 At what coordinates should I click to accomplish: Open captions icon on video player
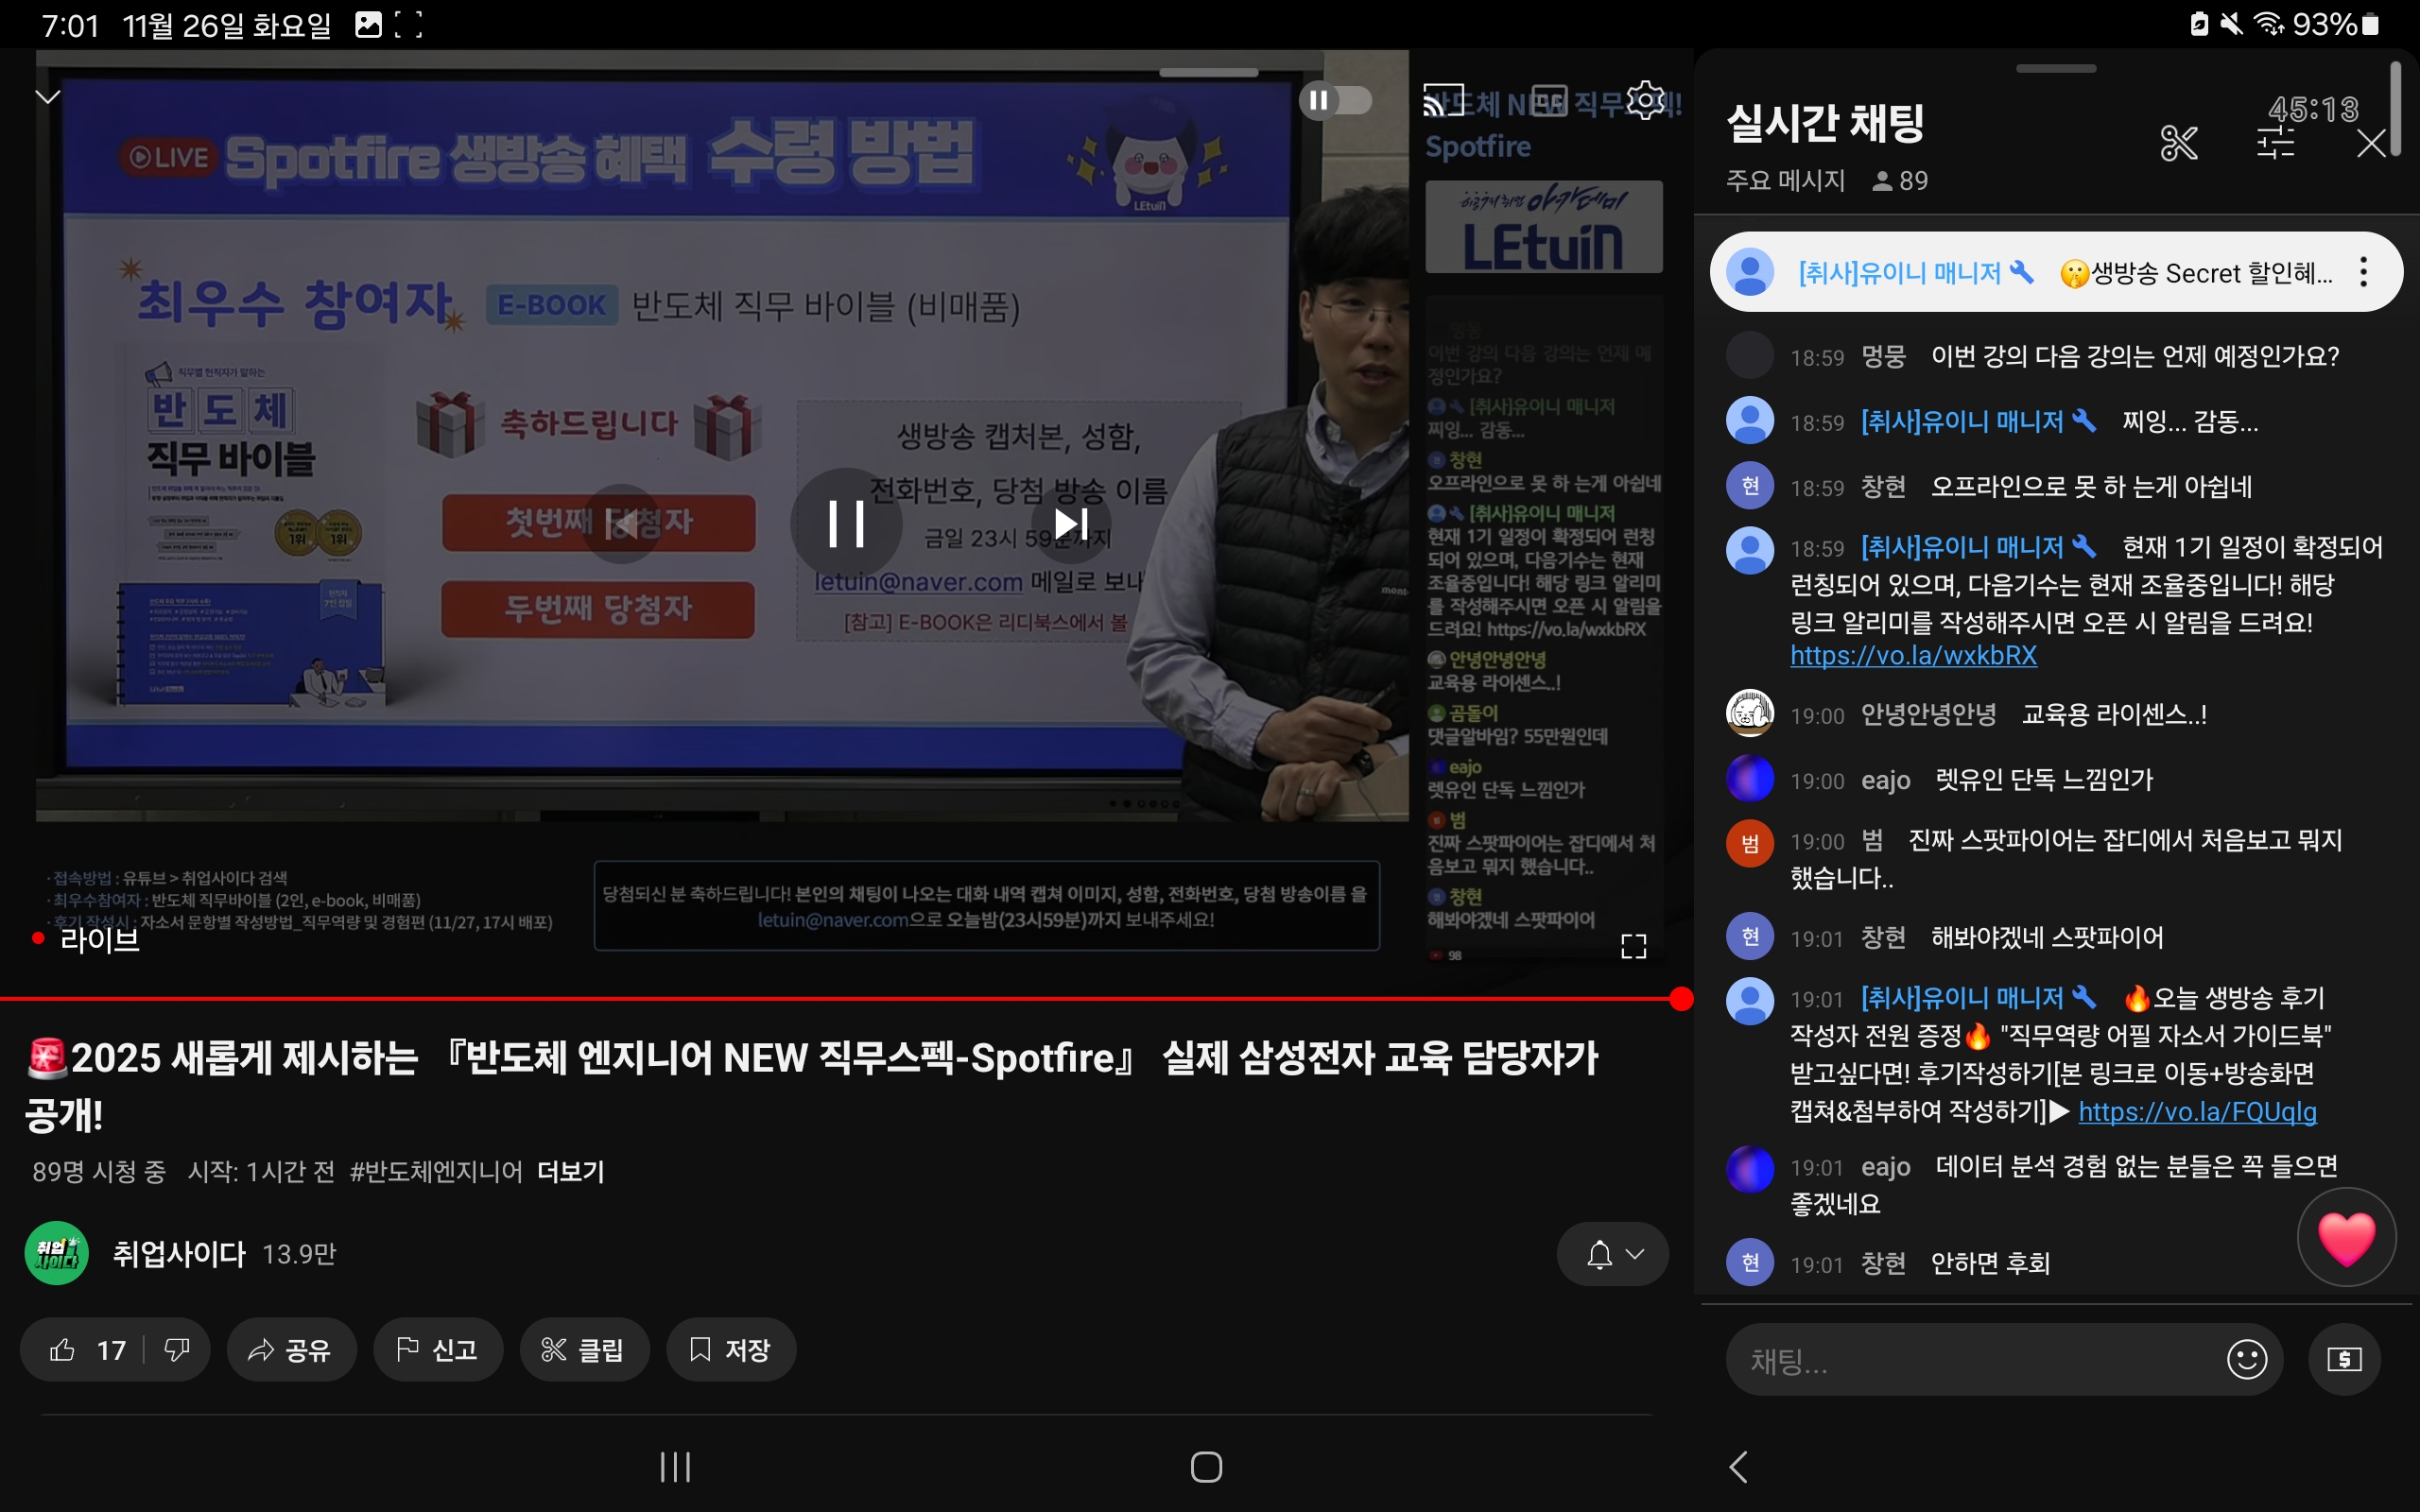[1549, 101]
